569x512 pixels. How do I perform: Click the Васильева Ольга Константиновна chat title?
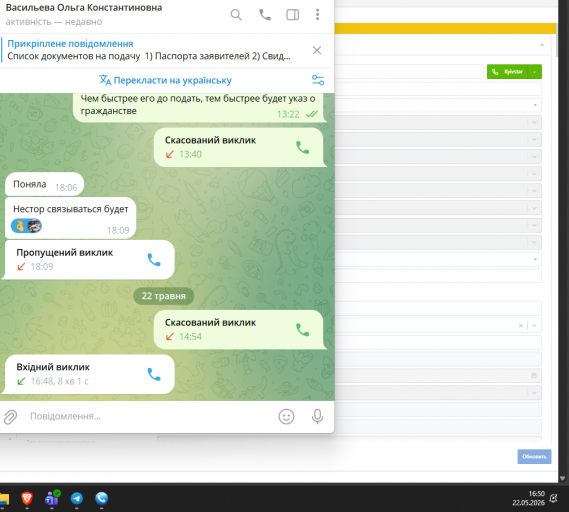pos(84,8)
